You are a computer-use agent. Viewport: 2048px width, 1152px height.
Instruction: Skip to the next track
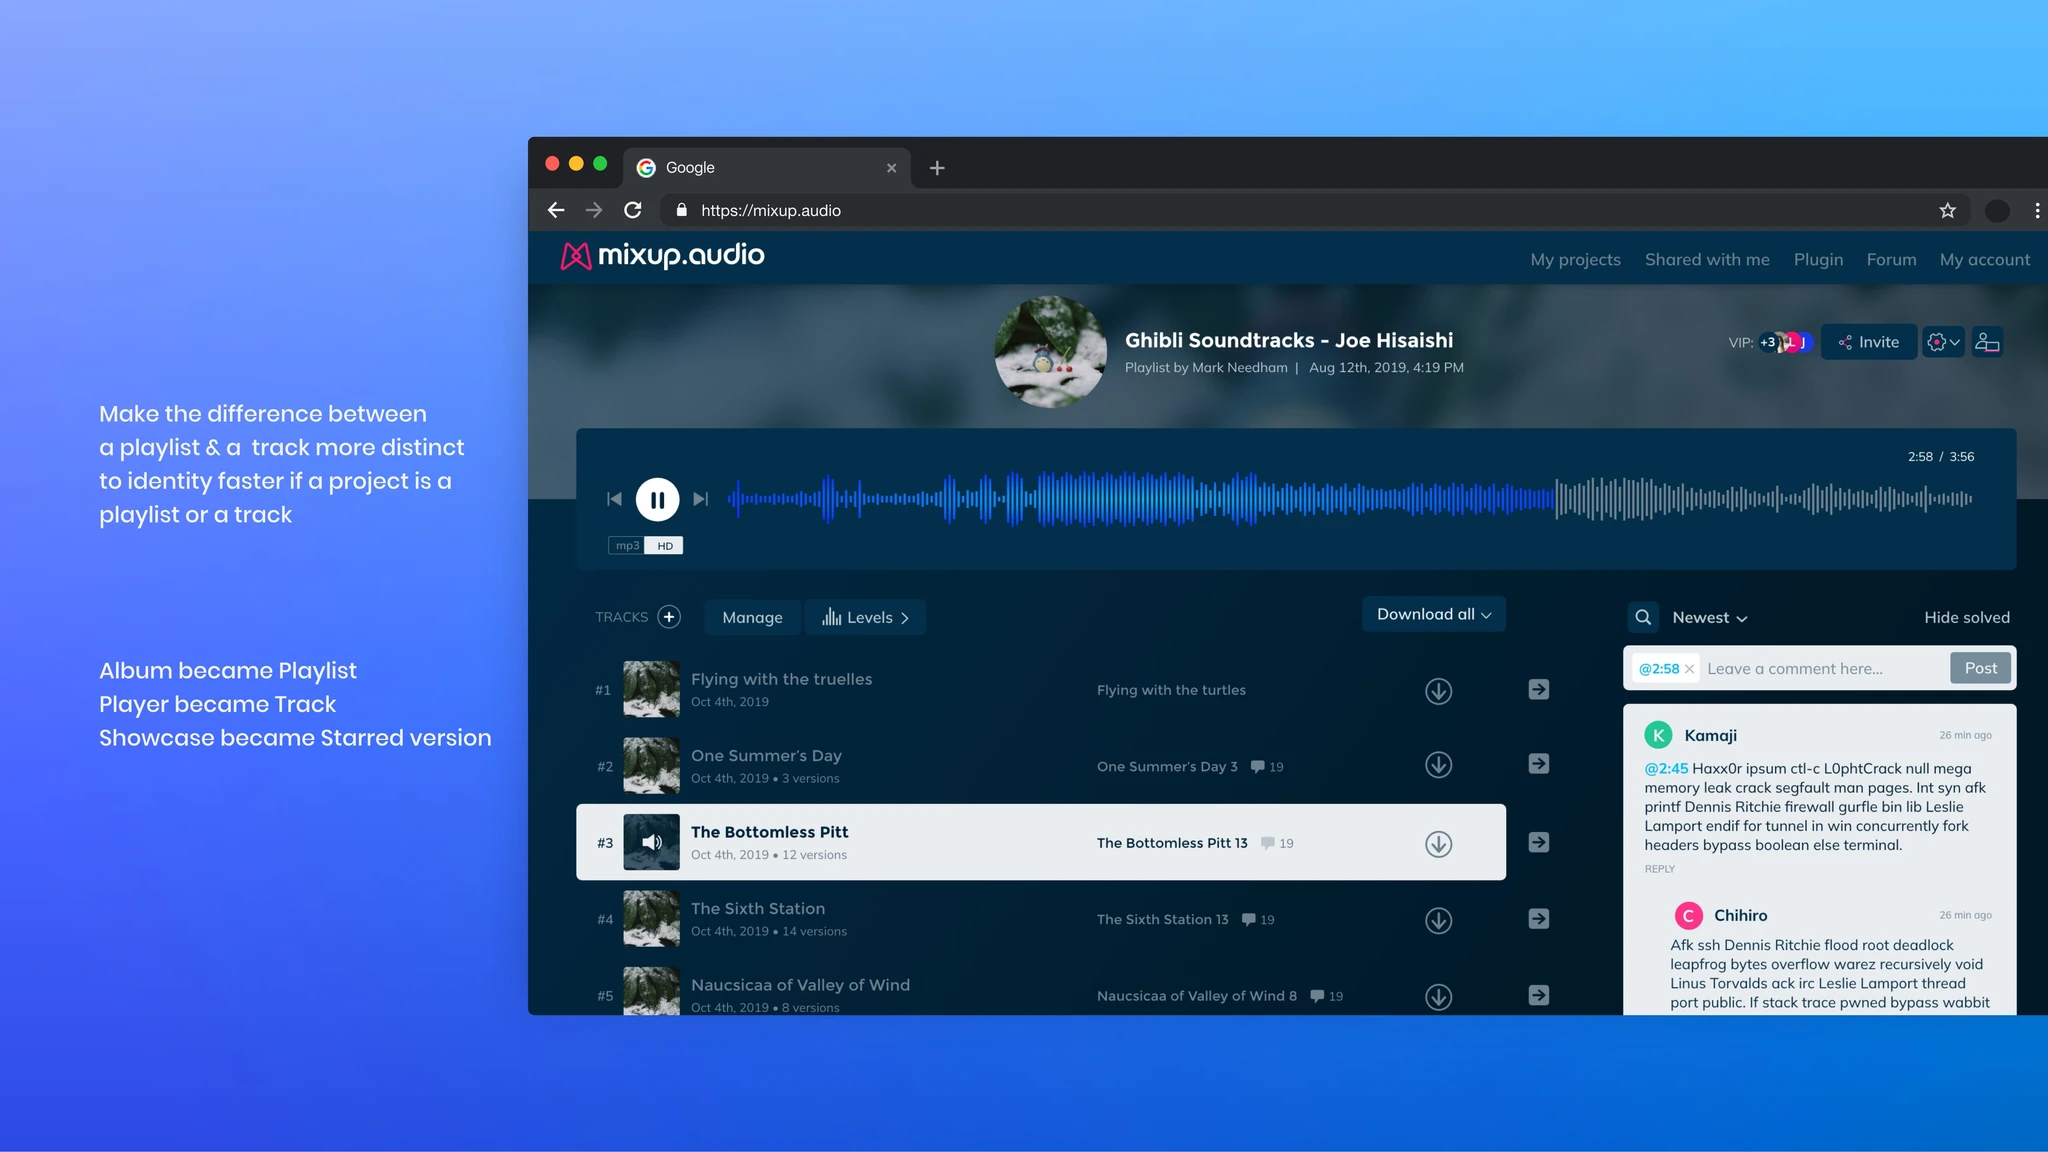coord(700,499)
